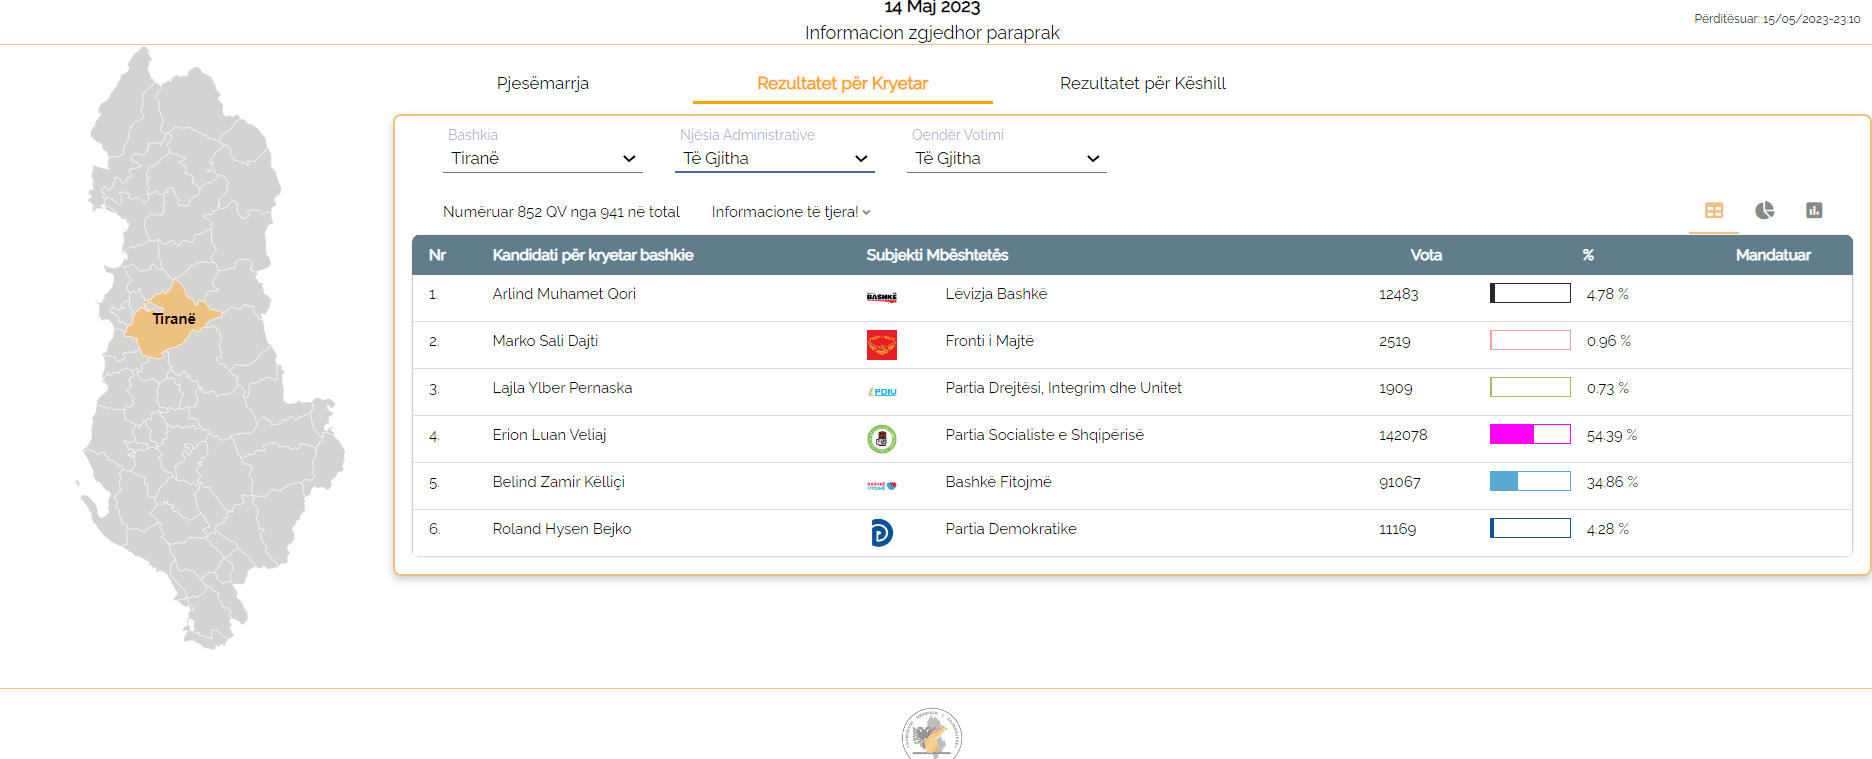This screenshot has width=1872, height=759.
Task: Click candidate name Erion Luan Veliaj
Action: 549,435
